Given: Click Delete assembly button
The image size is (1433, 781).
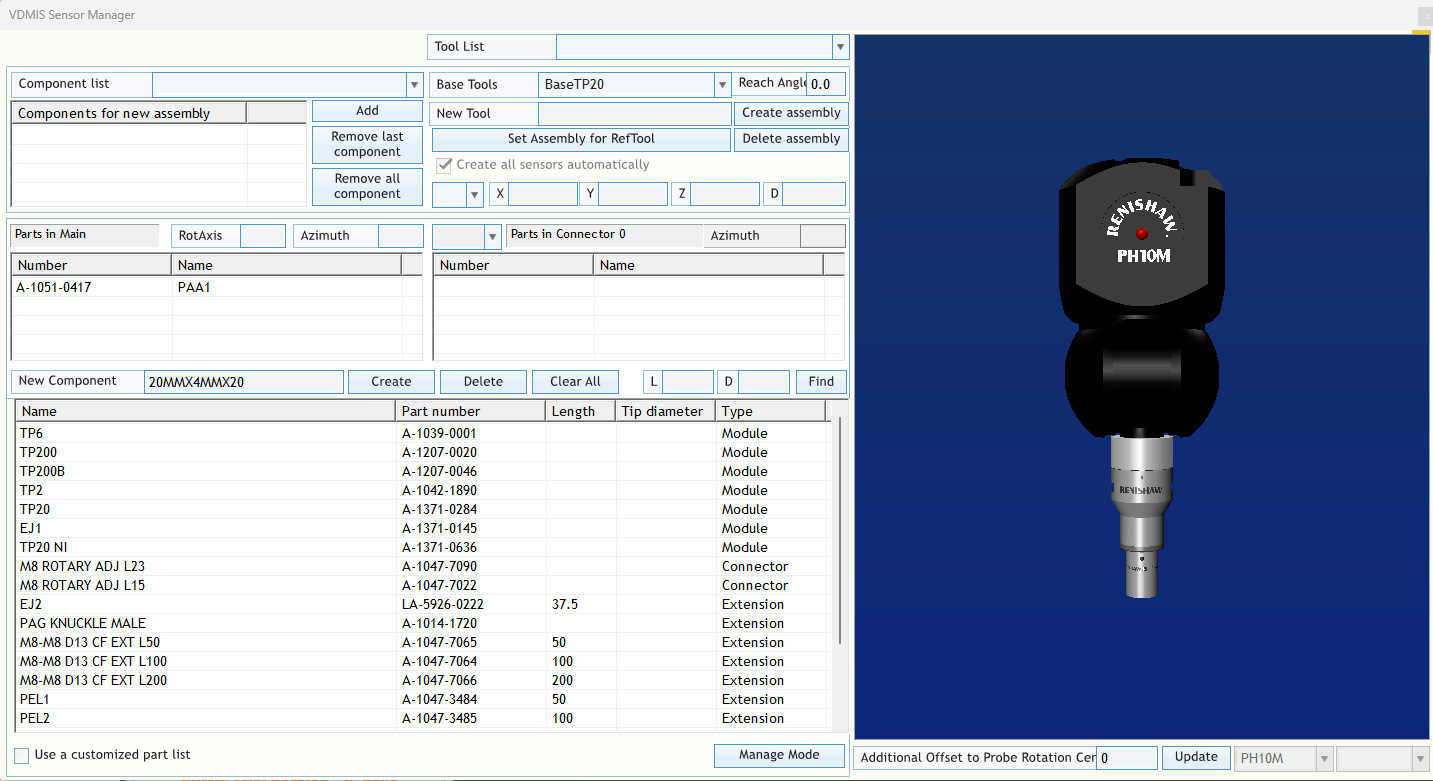Looking at the screenshot, I should (x=791, y=139).
